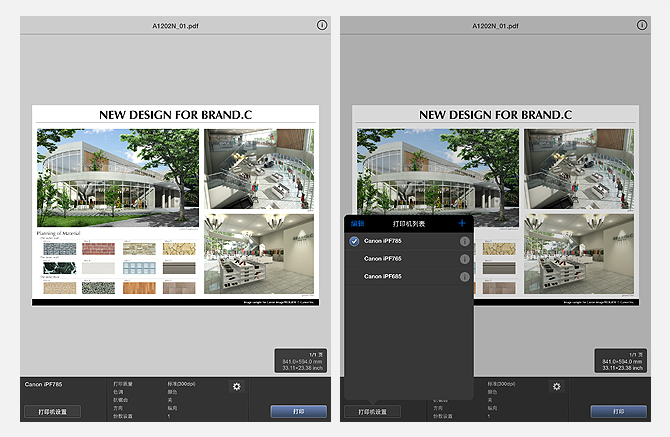Open print settings gear in left screen

(237, 387)
